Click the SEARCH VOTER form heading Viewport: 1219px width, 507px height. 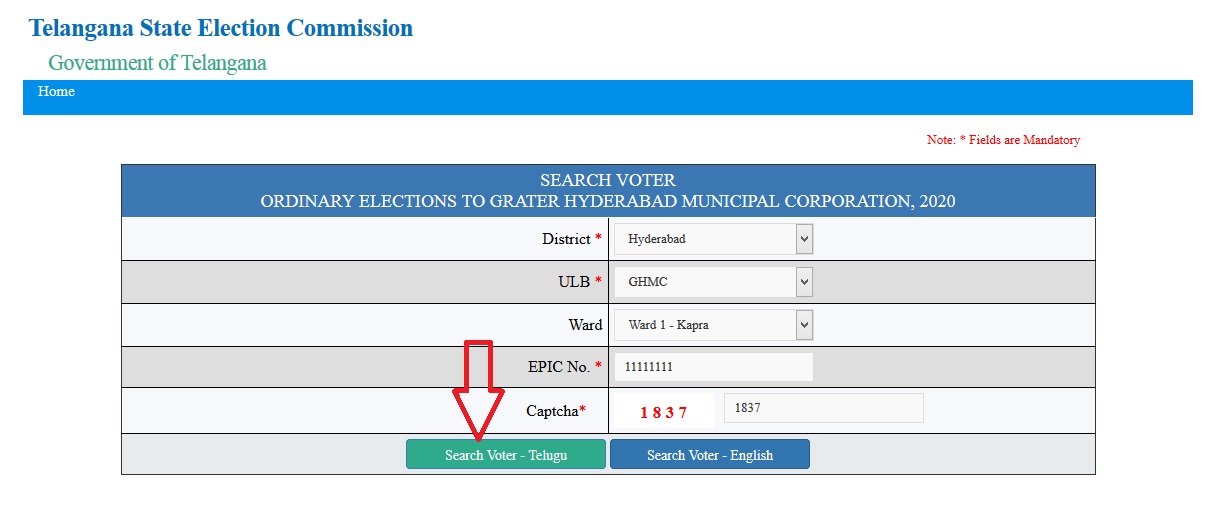(608, 181)
